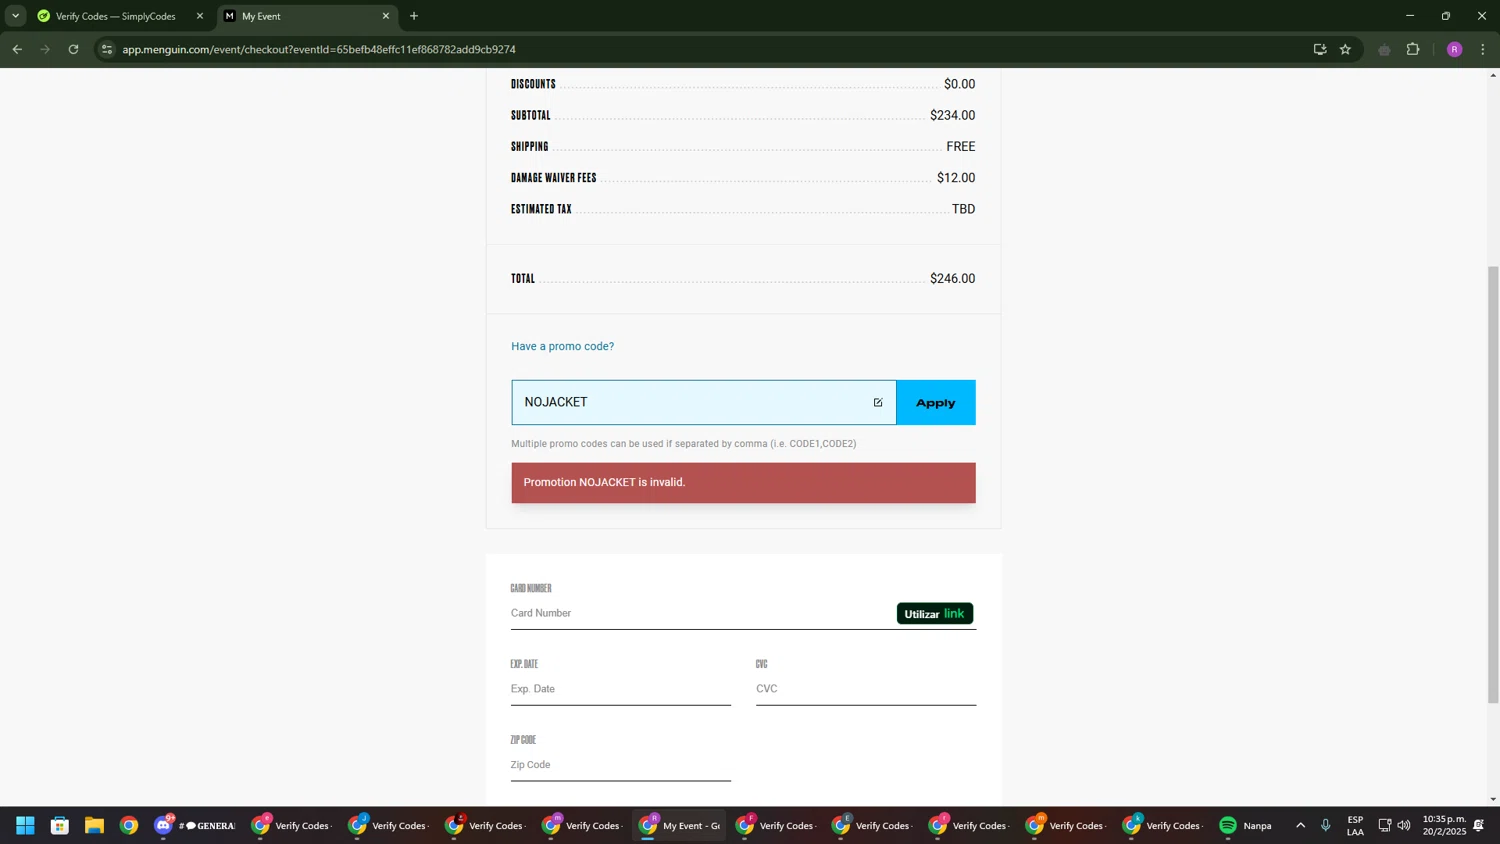Open the Discord GENERAL taskbar window
Viewport: 1500px width, 844px height.
tap(194, 826)
